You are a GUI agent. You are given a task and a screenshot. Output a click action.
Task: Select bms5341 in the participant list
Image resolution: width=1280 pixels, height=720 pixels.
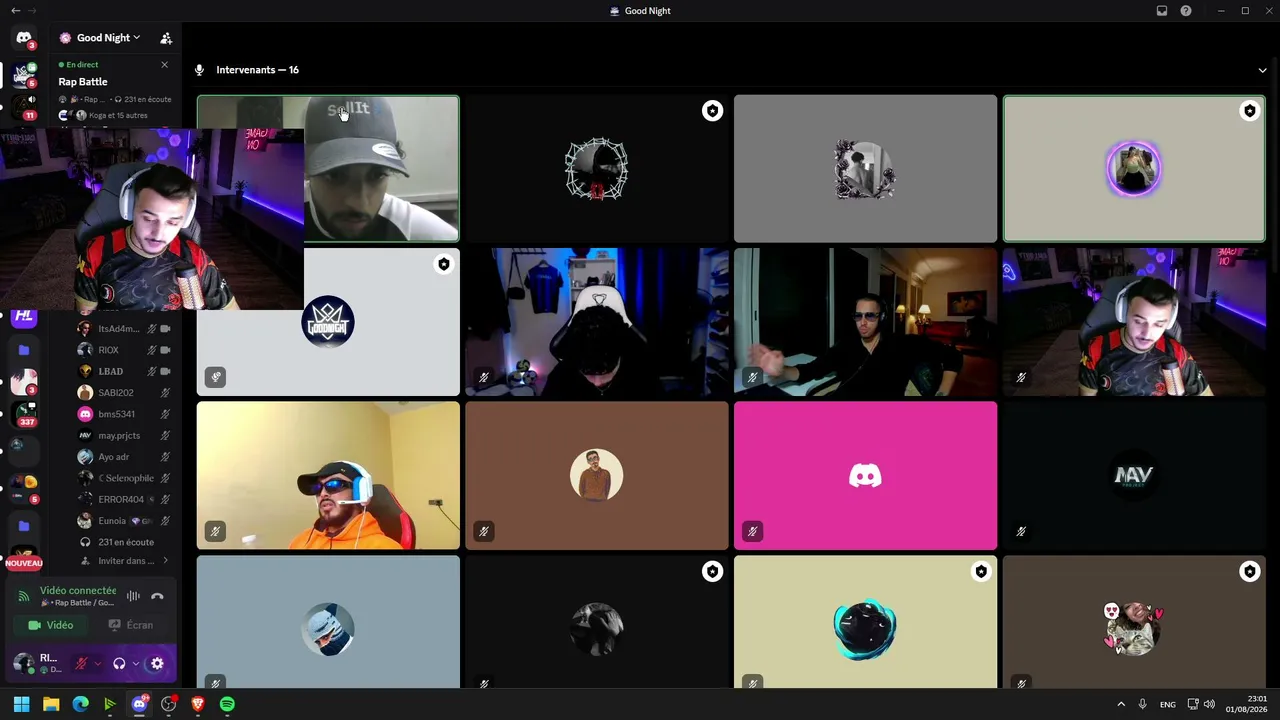124,414
